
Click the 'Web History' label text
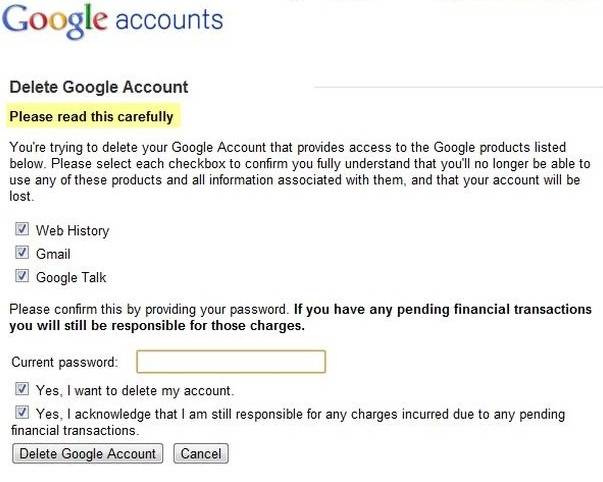click(x=72, y=231)
